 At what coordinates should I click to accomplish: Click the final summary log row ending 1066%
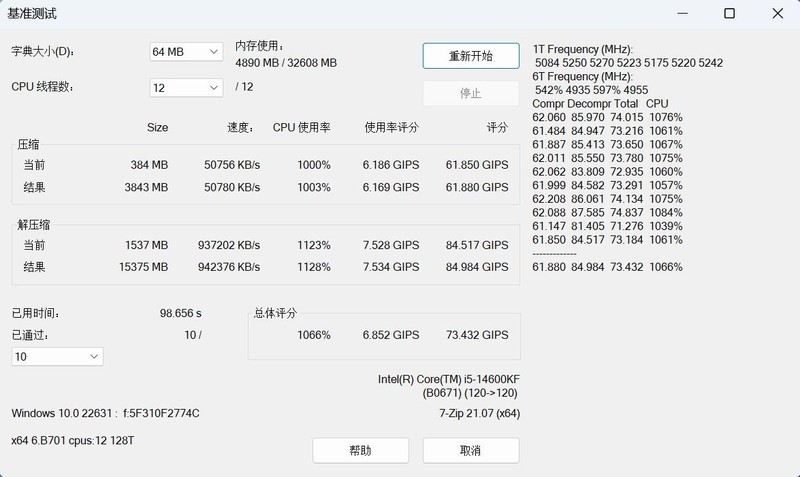(607, 267)
